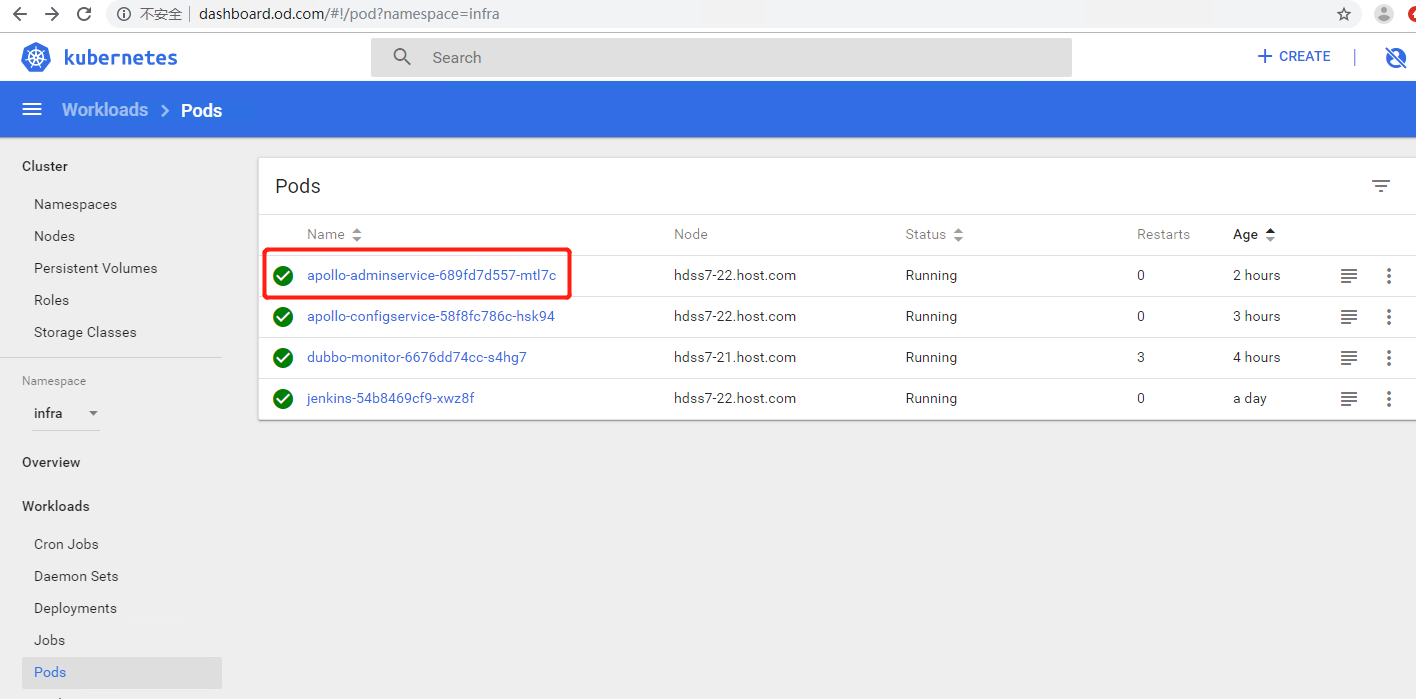The height and width of the screenshot is (699, 1416).
Task: Click the filter icon in Pods card
Action: click(1380, 186)
